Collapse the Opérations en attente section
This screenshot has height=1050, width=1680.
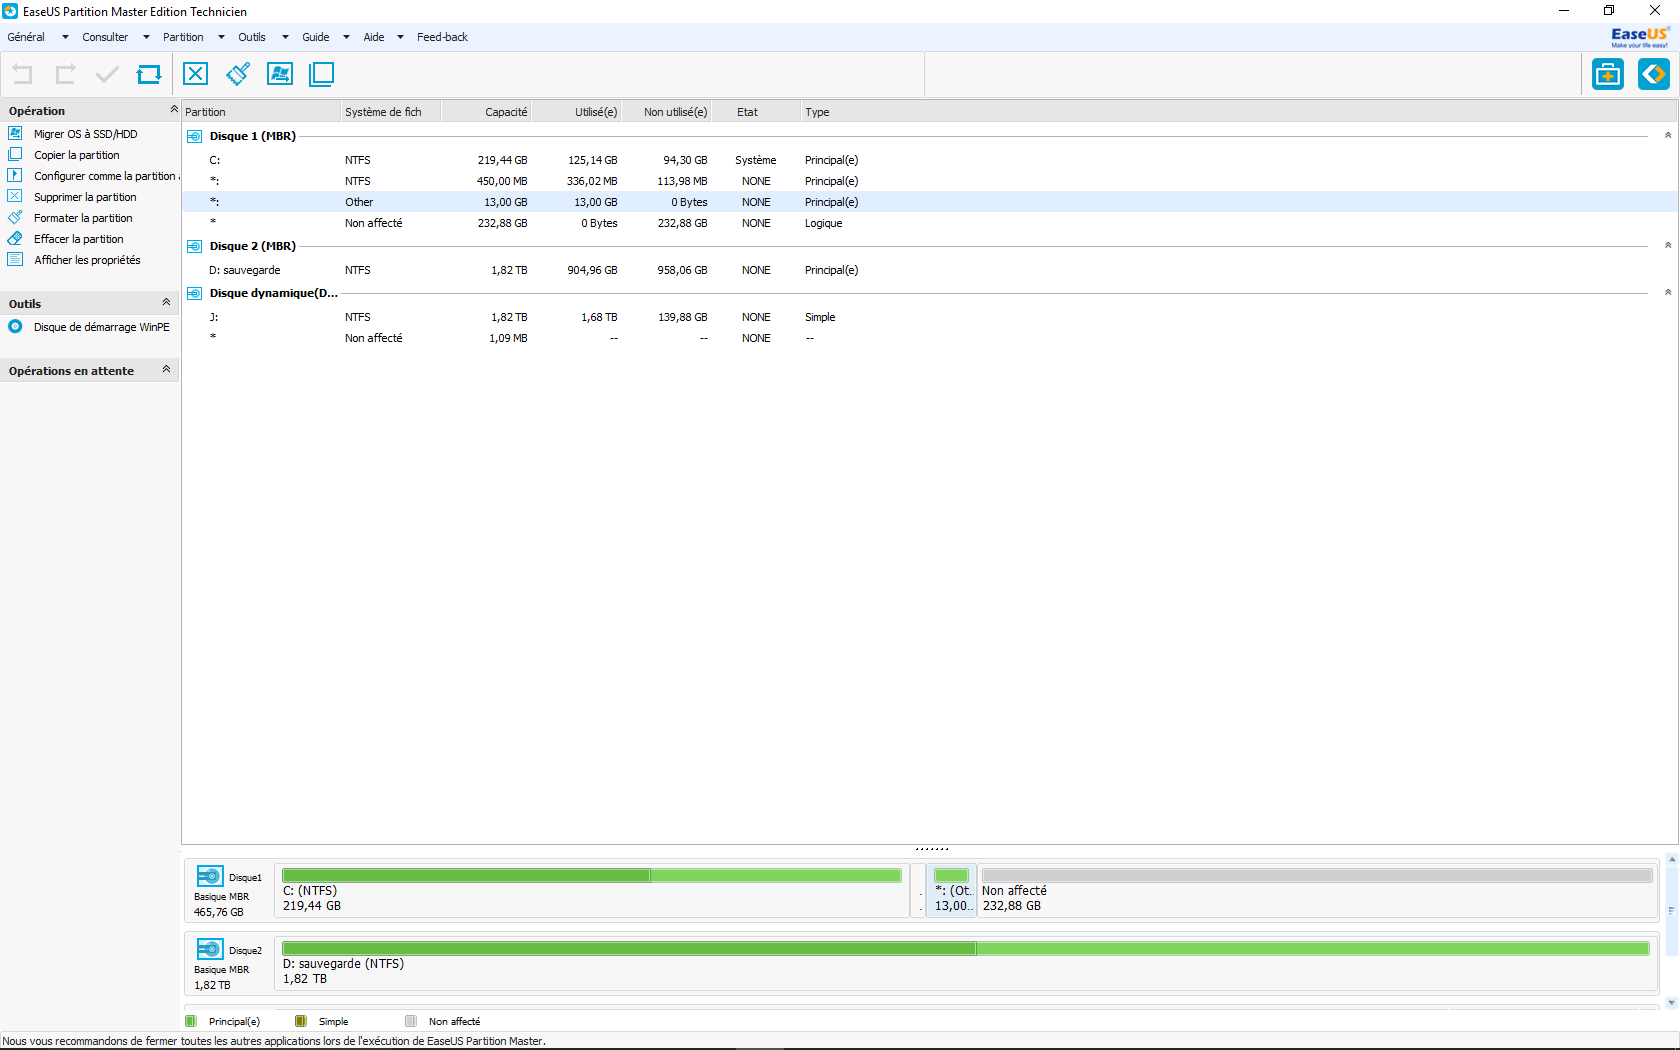[166, 369]
